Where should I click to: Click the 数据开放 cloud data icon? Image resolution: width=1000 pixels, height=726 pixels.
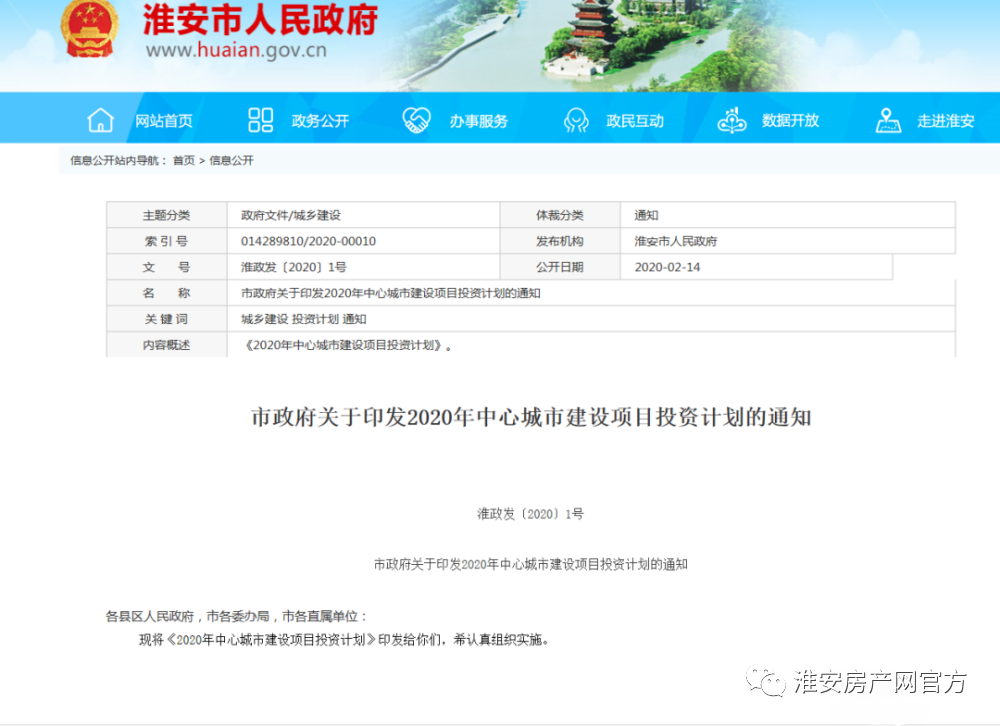(x=732, y=120)
